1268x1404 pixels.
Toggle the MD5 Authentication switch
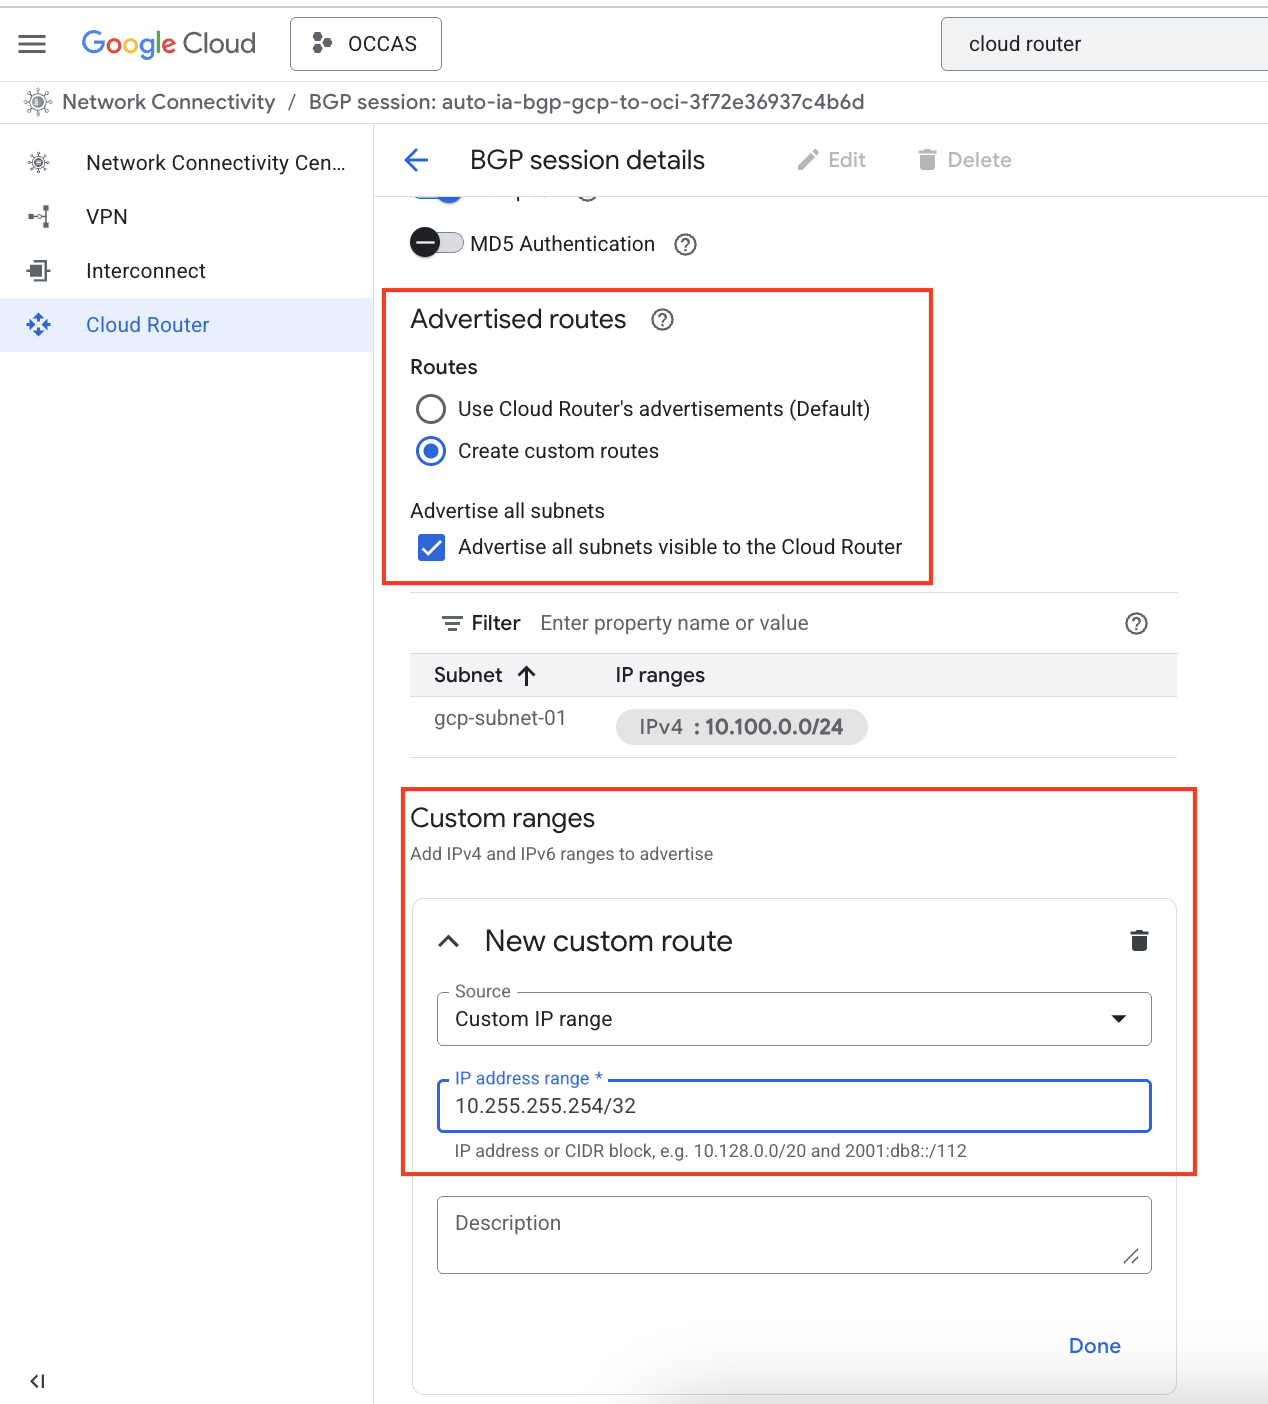point(437,243)
